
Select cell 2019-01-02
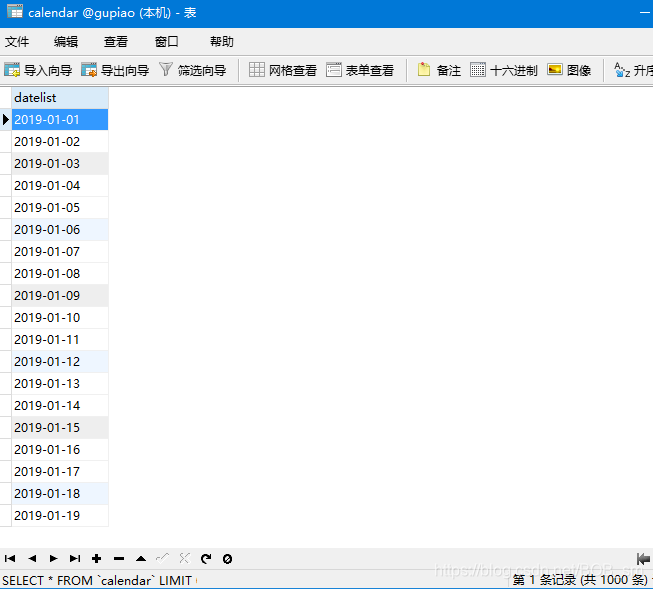pos(60,142)
